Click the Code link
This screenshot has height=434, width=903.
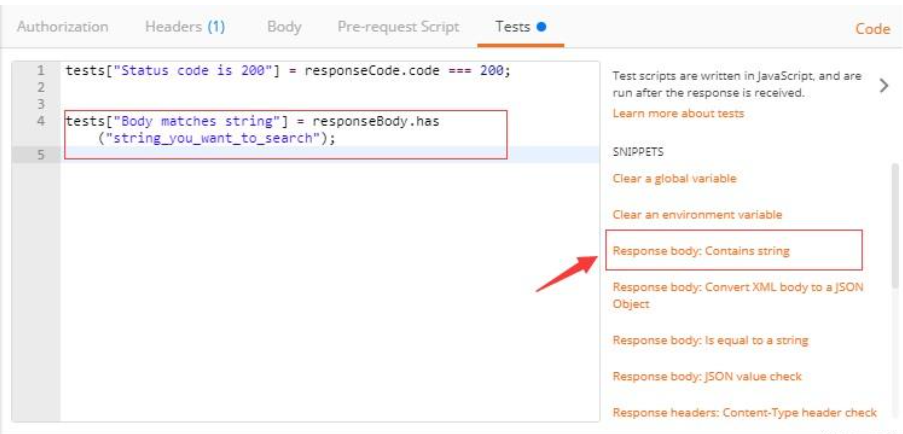(872, 29)
